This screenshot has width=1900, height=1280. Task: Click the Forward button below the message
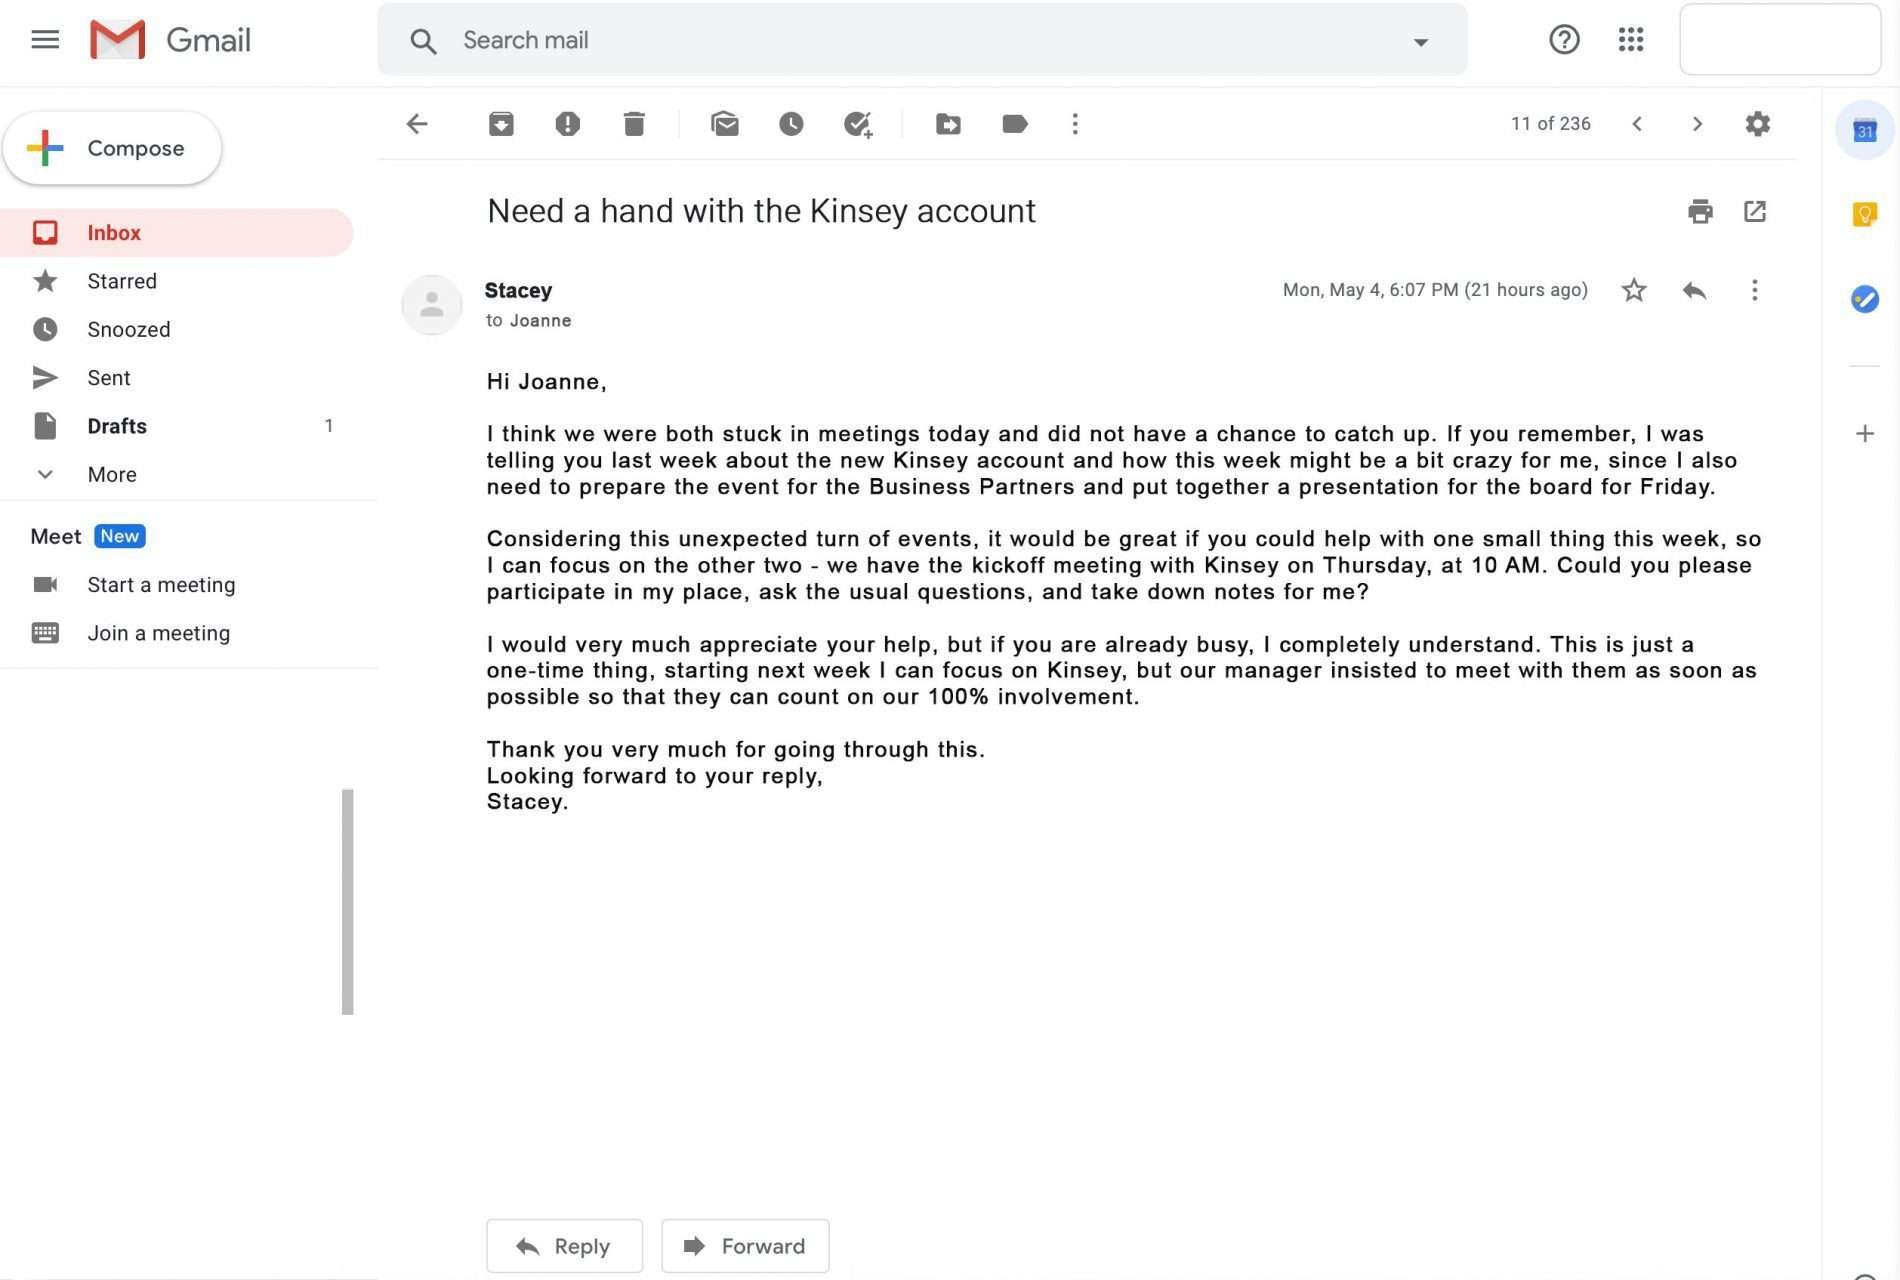pyautogui.click(x=745, y=1246)
